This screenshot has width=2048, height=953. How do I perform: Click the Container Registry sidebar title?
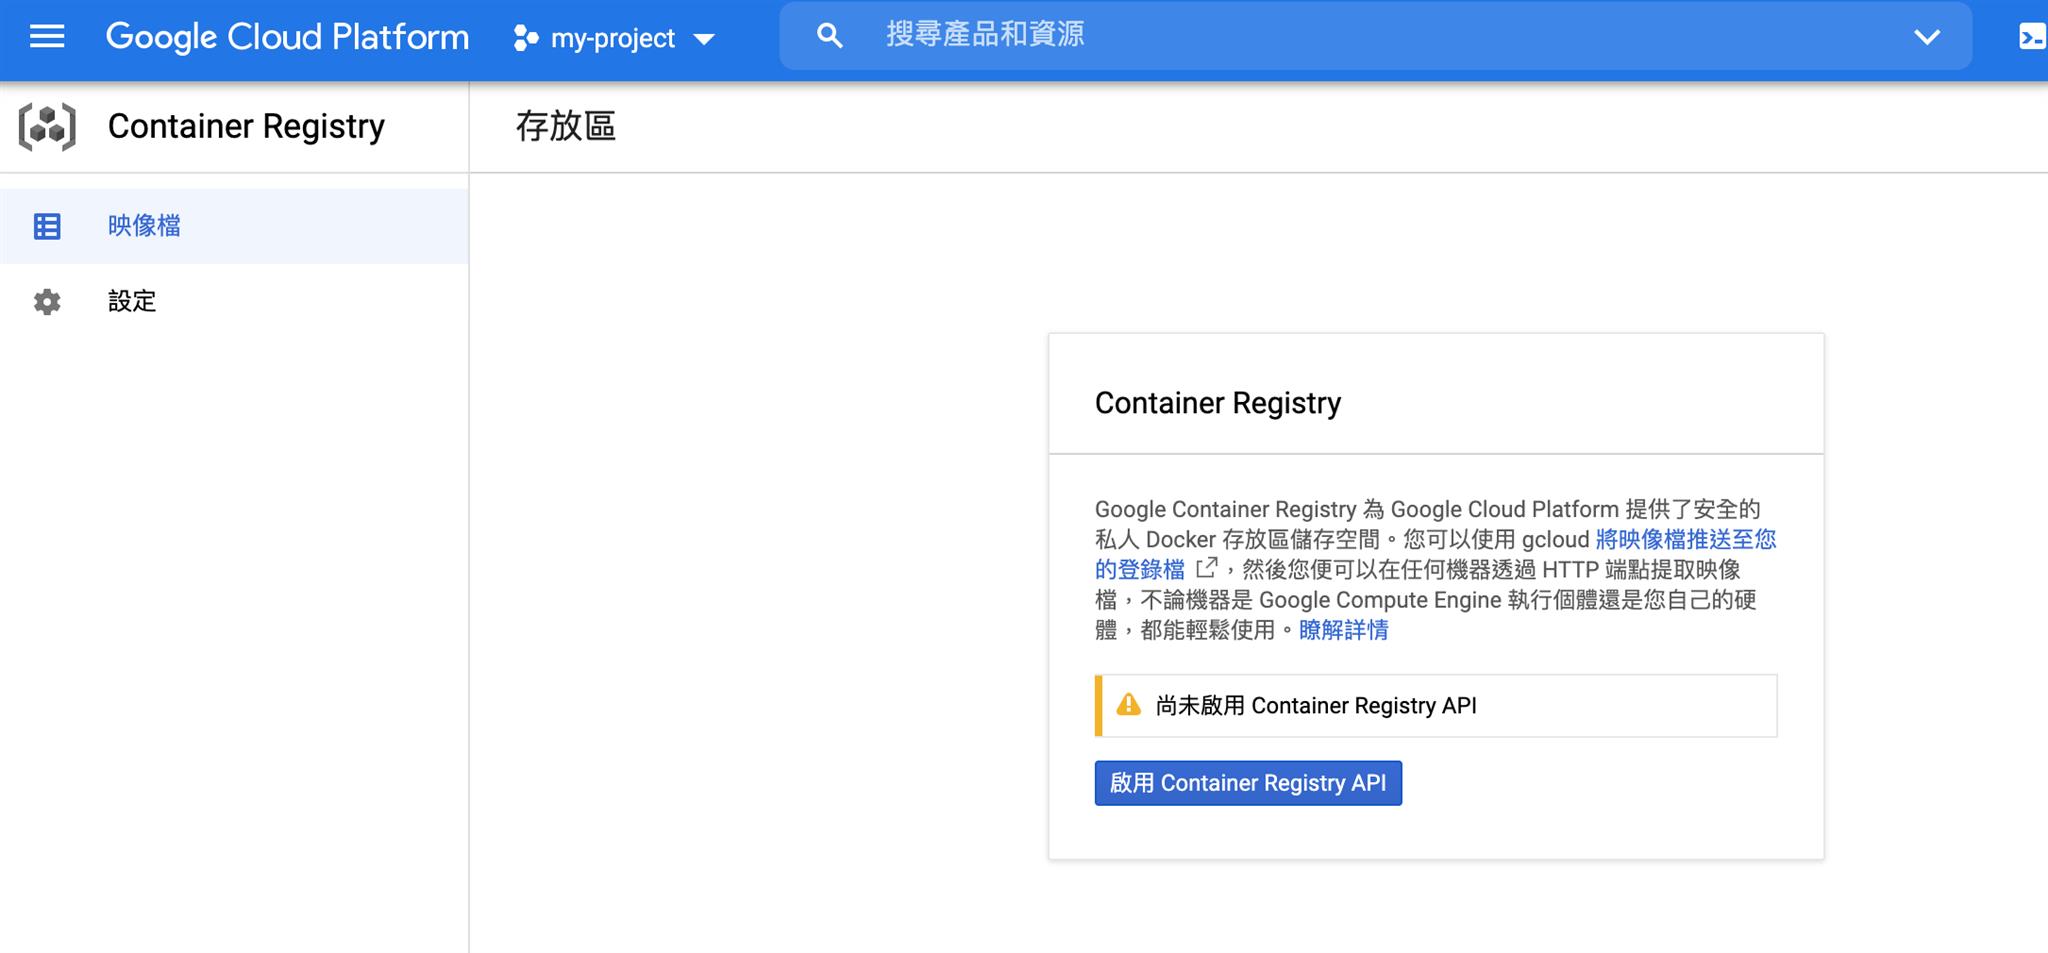tap(246, 127)
